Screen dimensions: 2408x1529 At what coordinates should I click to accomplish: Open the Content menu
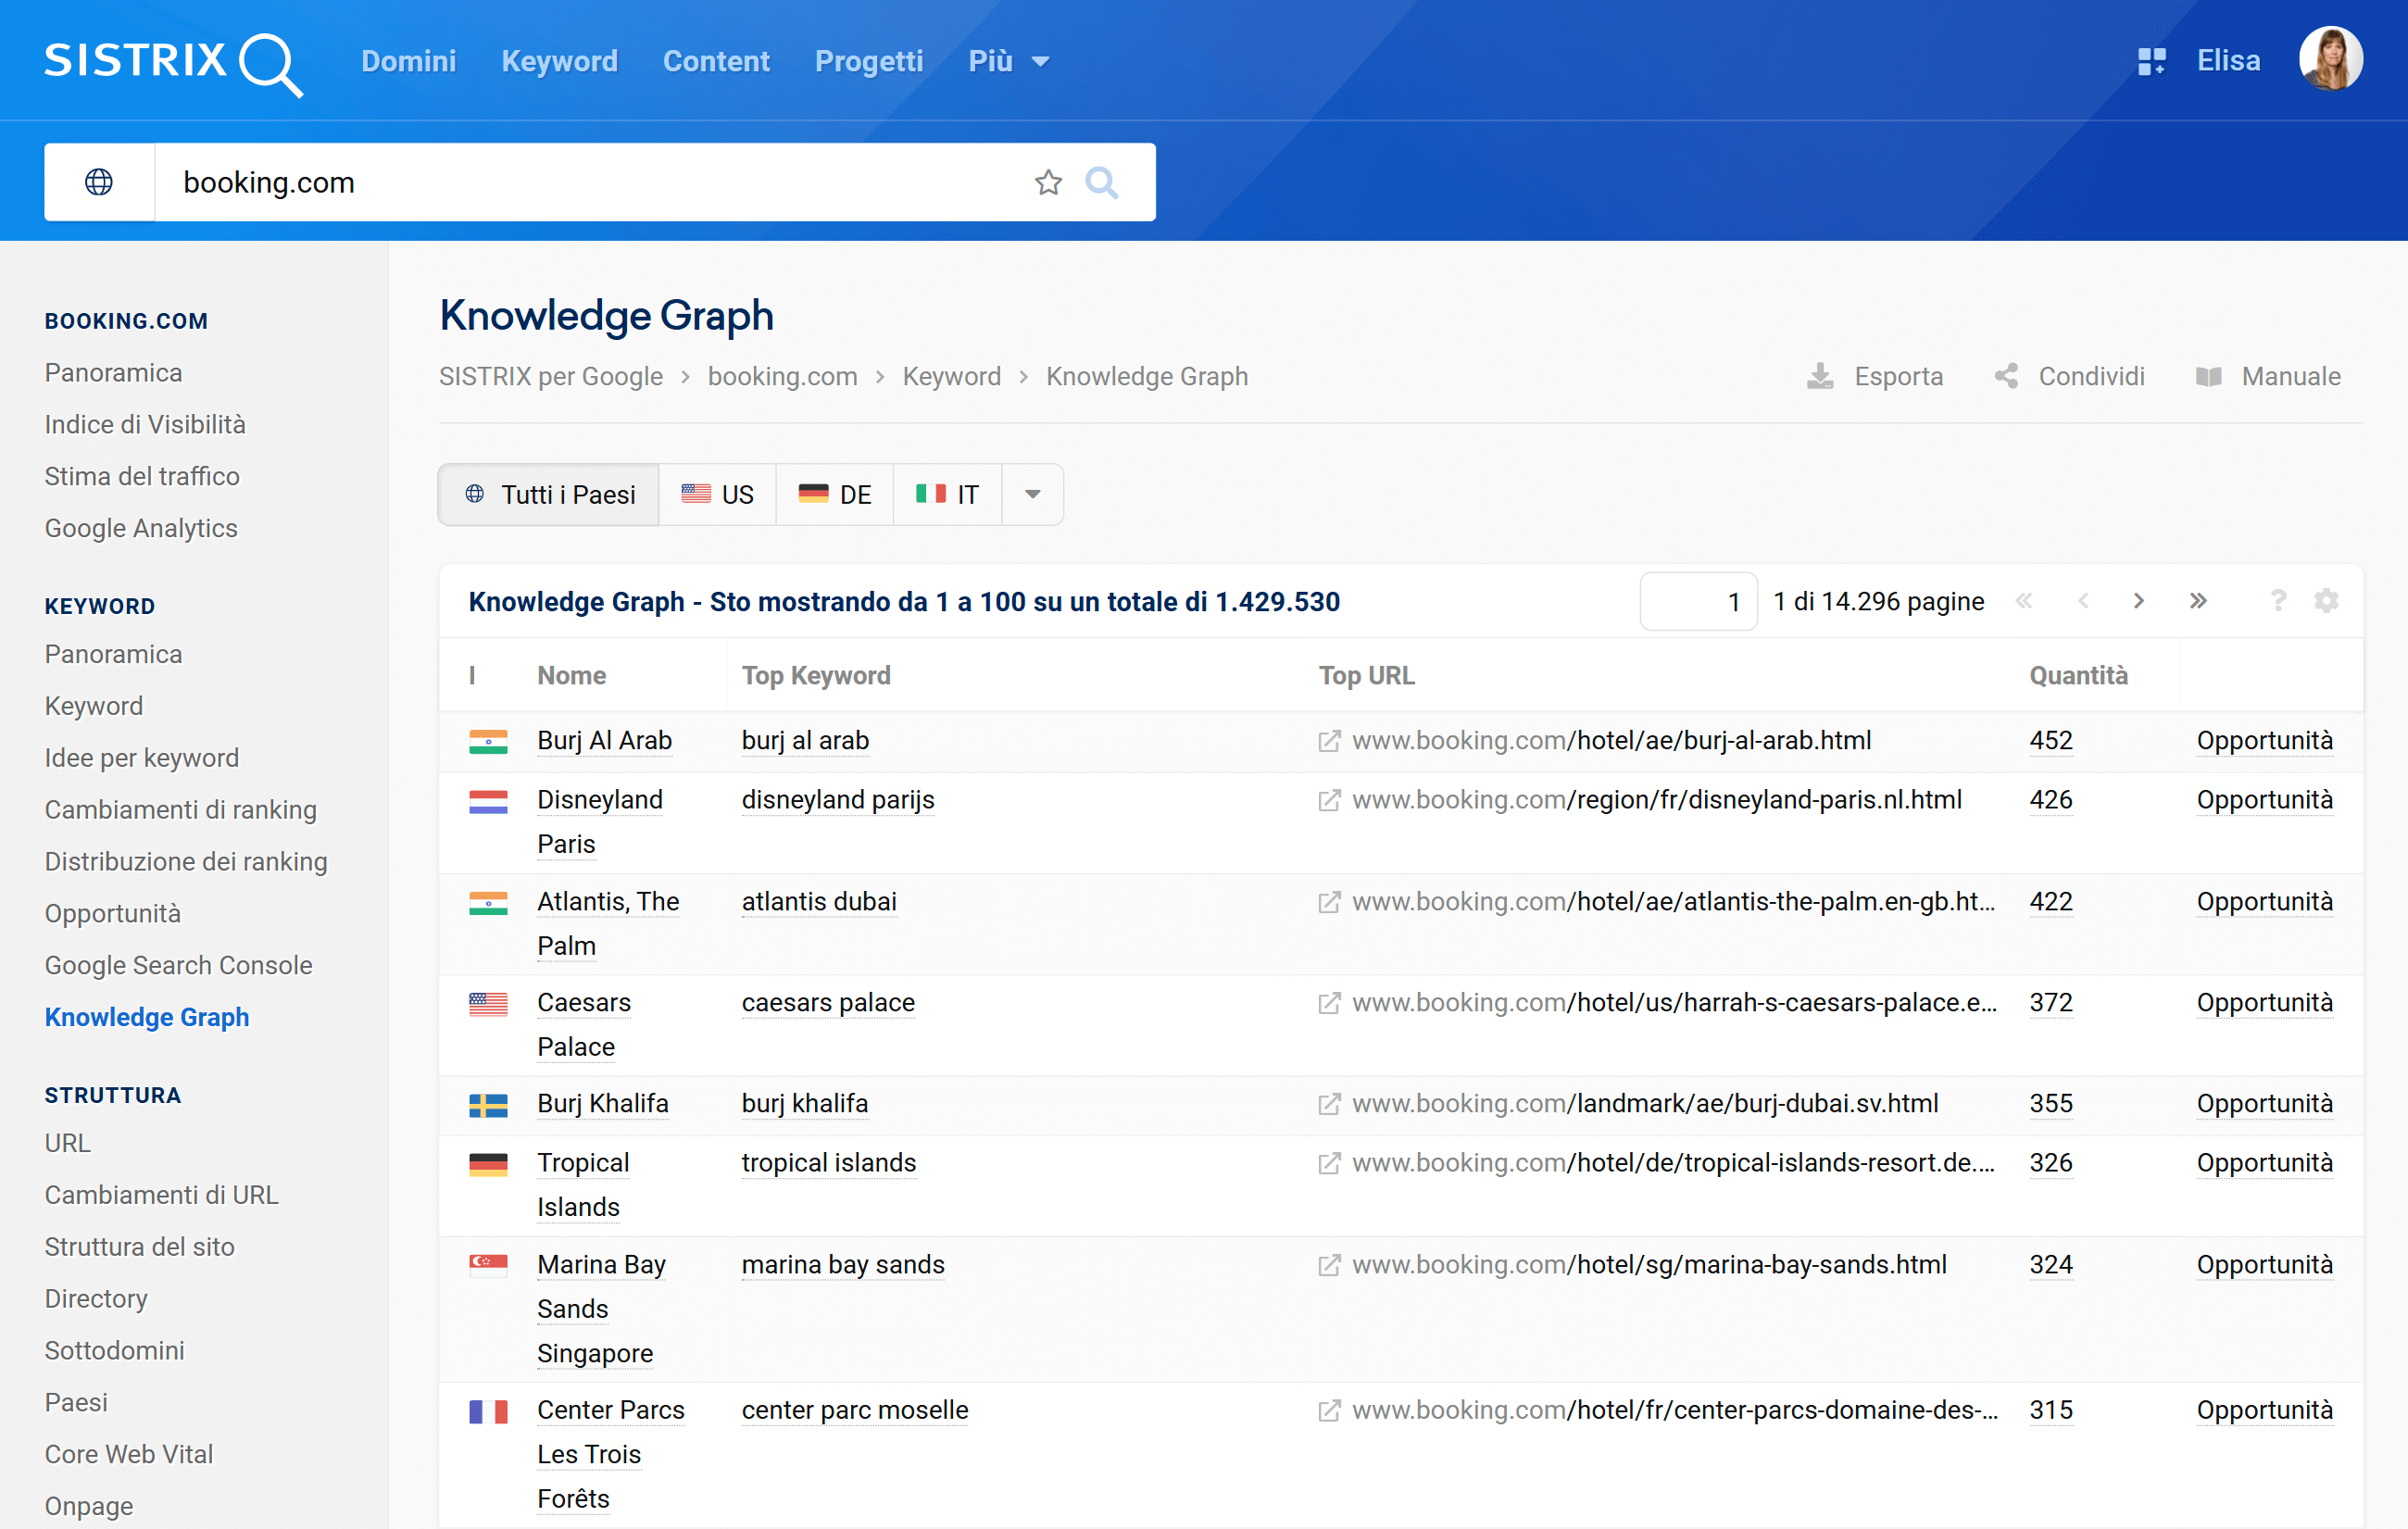pos(716,61)
